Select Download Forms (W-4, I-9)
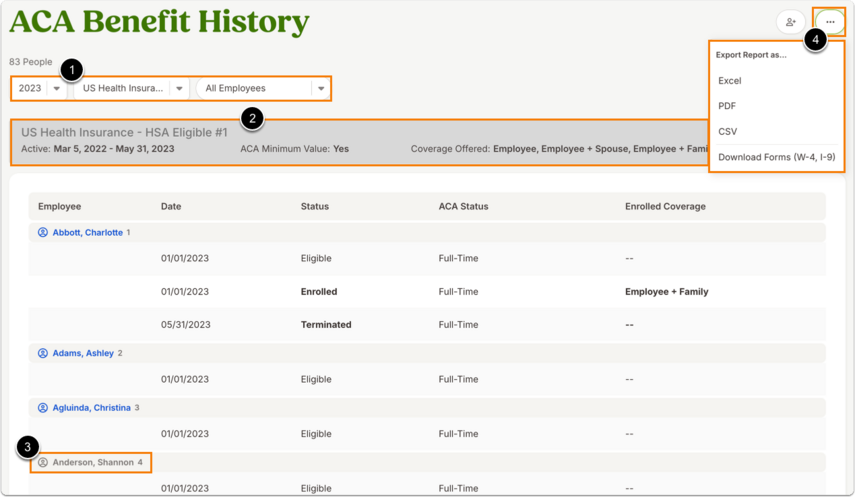The image size is (855, 497). pos(776,157)
